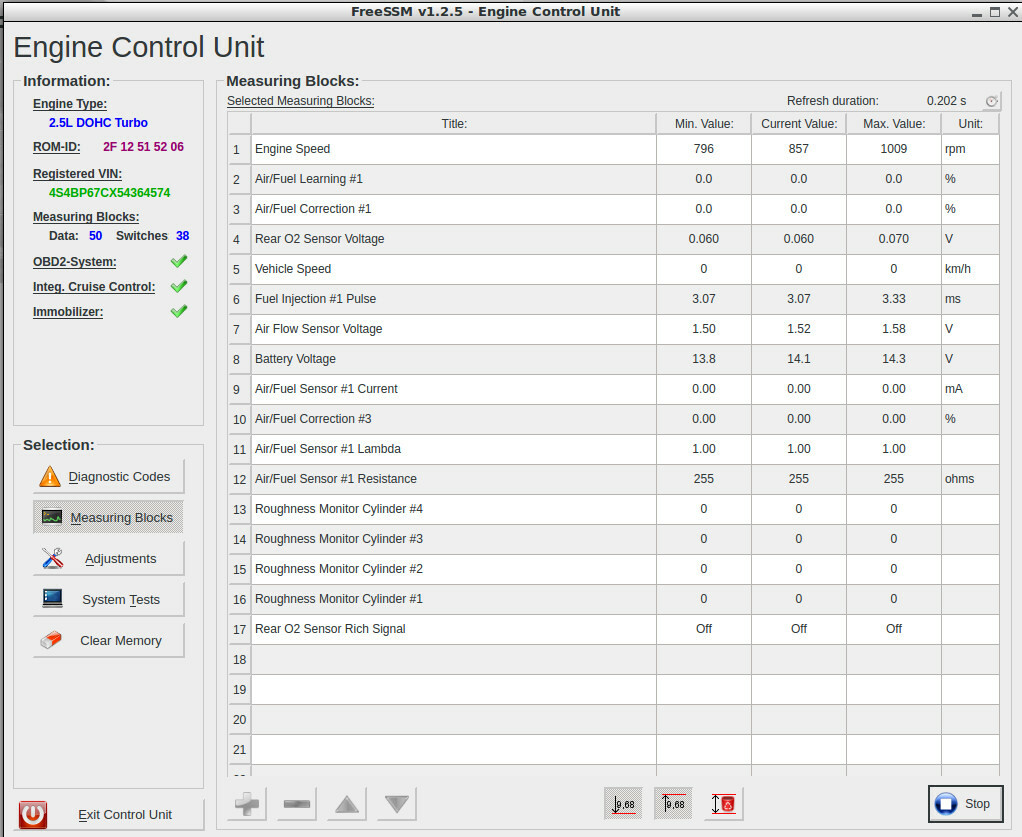Maximize the FreeSSM window
This screenshot has width=1022, height=837.
(x=995, y=12)
